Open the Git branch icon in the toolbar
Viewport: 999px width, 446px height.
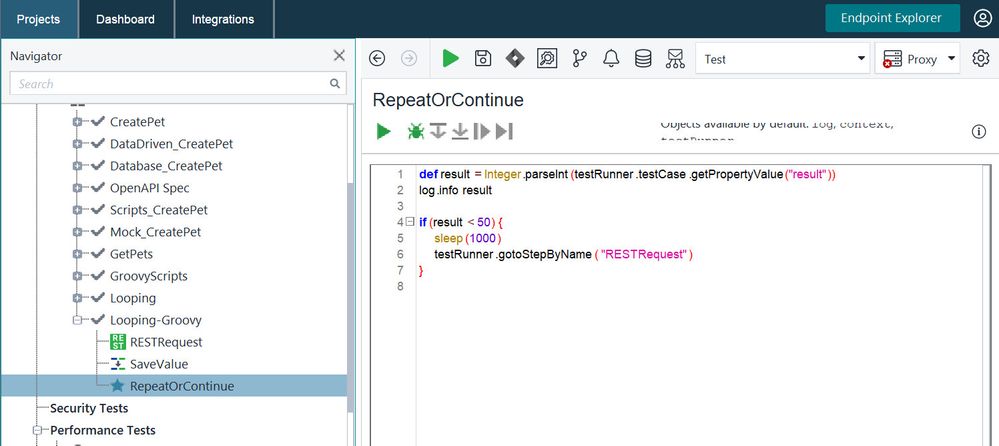point(579,59)
